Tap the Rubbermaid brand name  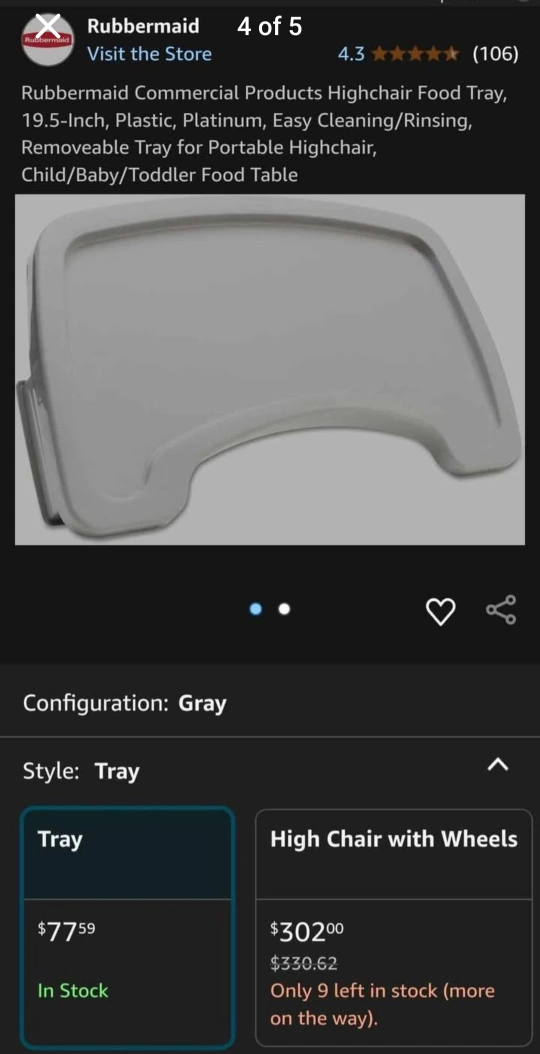[x=143, y=26]
